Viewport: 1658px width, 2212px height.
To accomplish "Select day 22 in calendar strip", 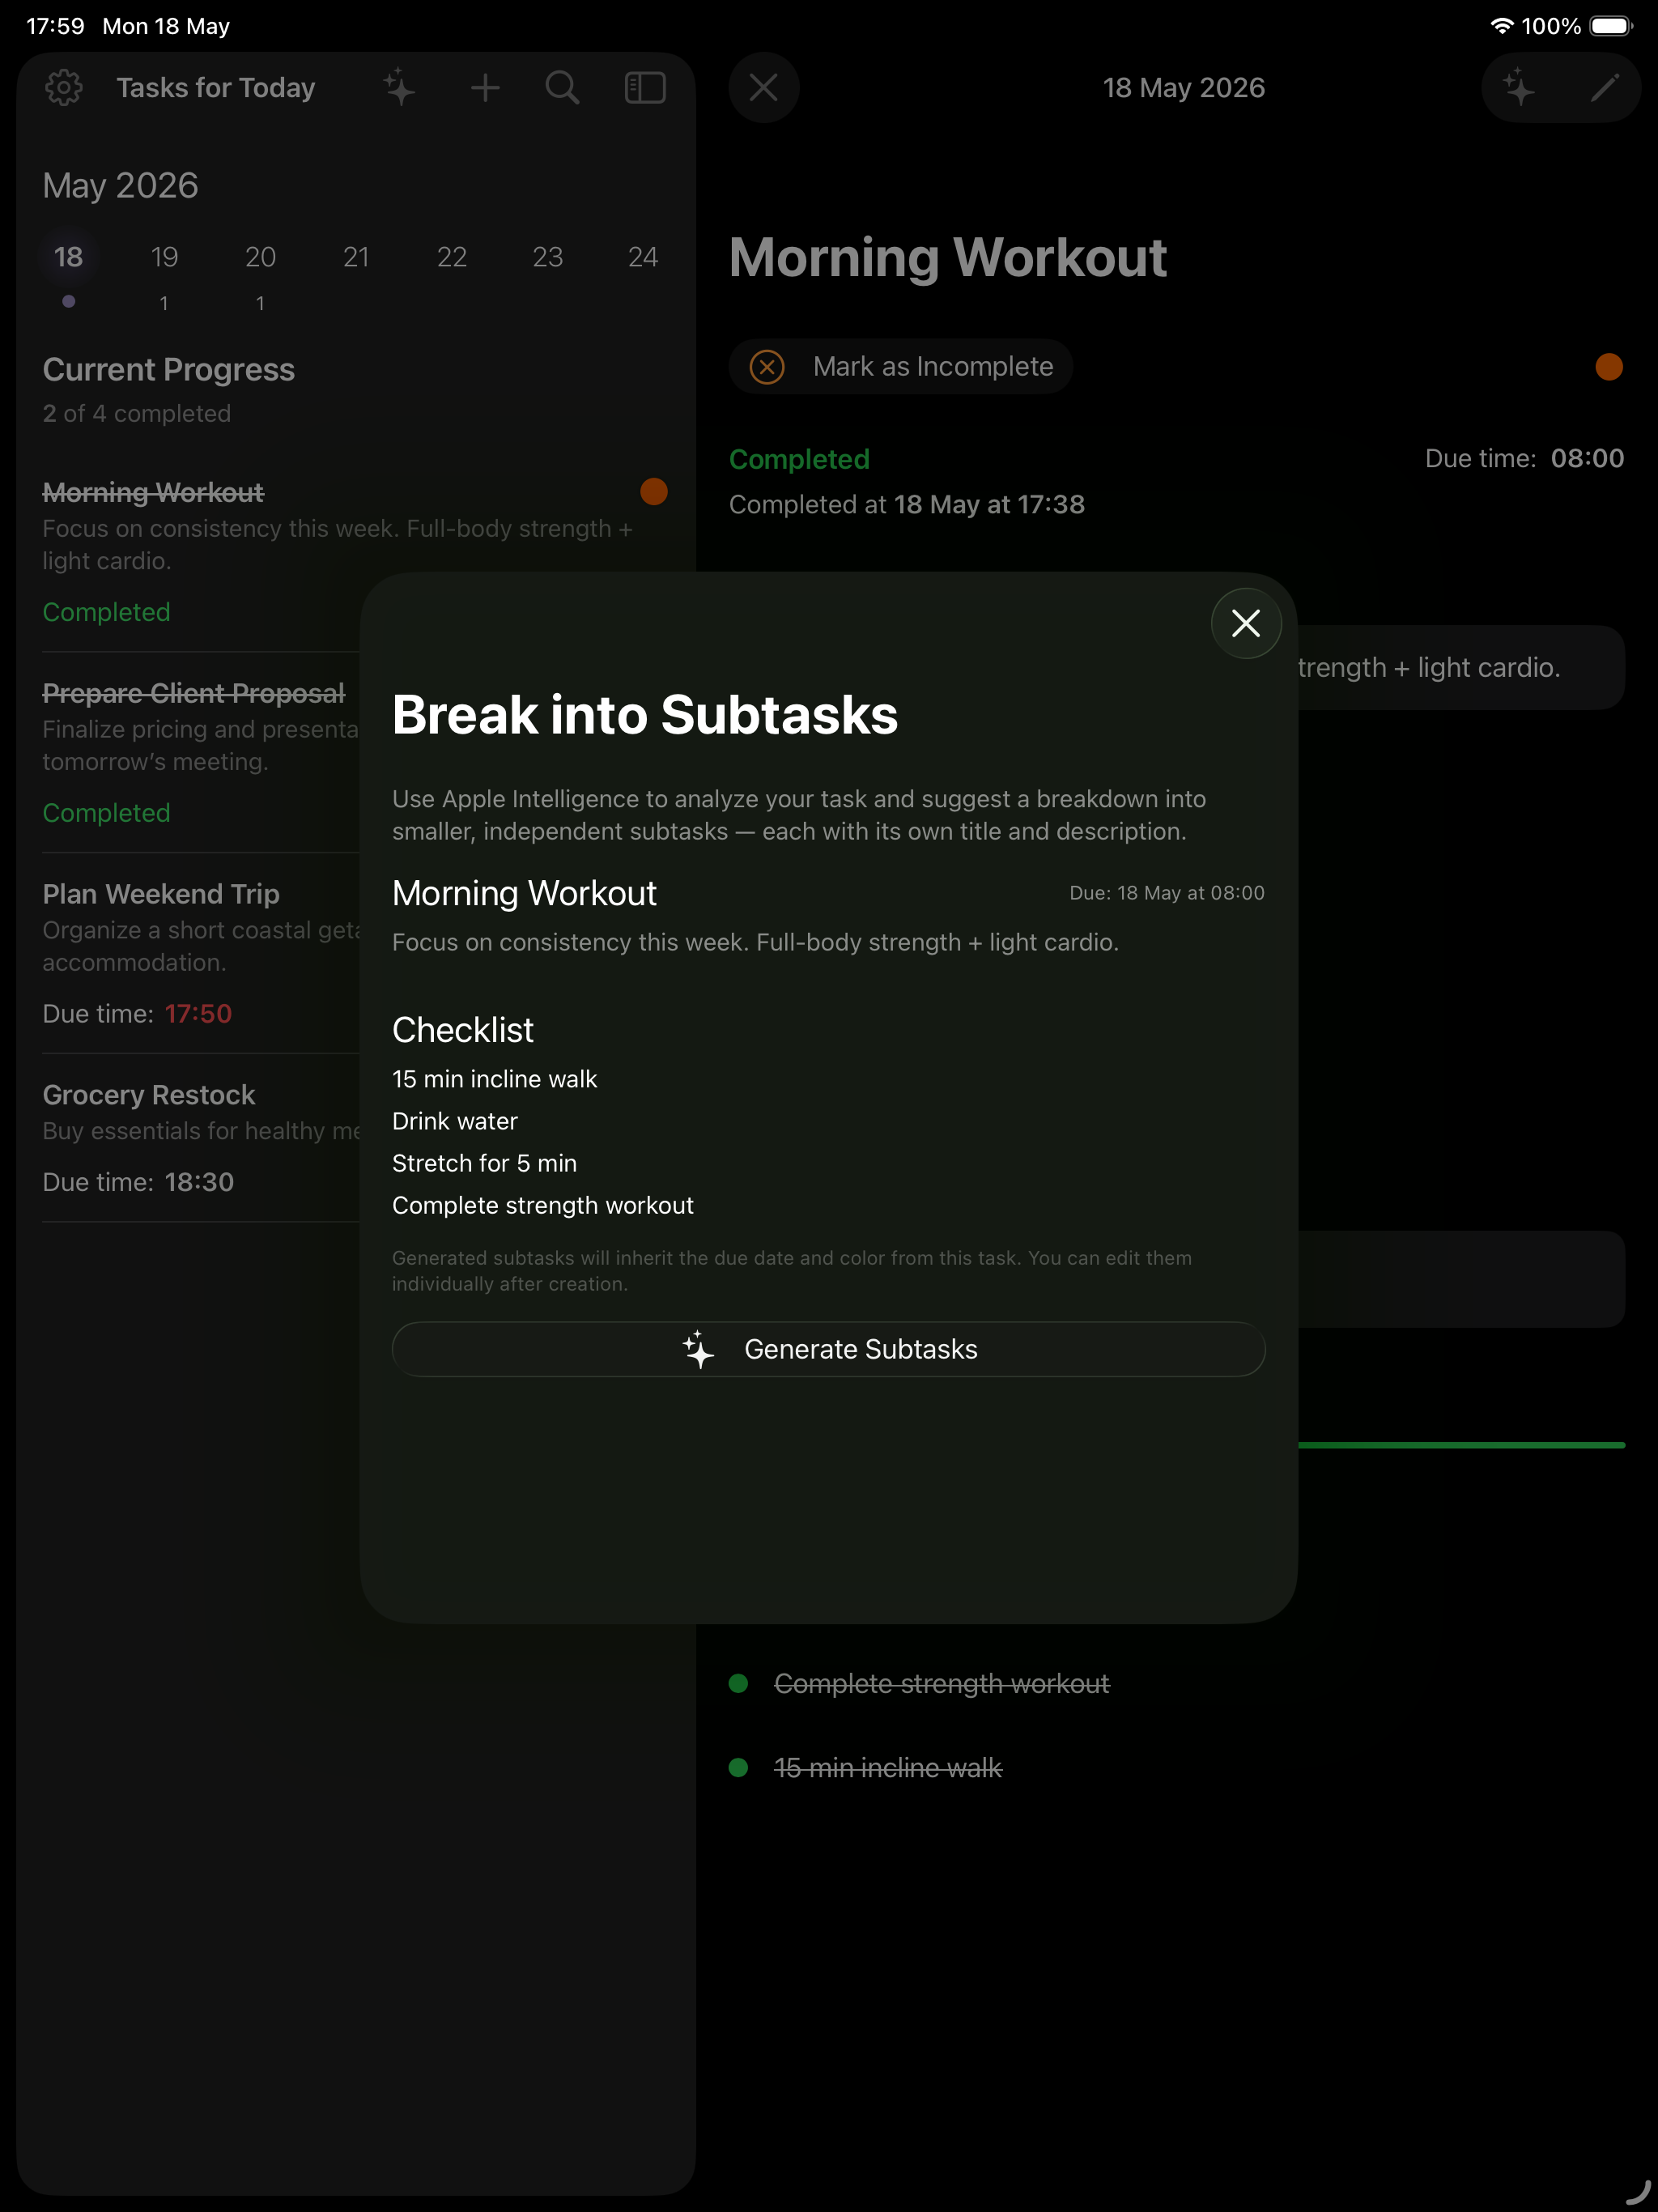I will click(x=452, y=257).
